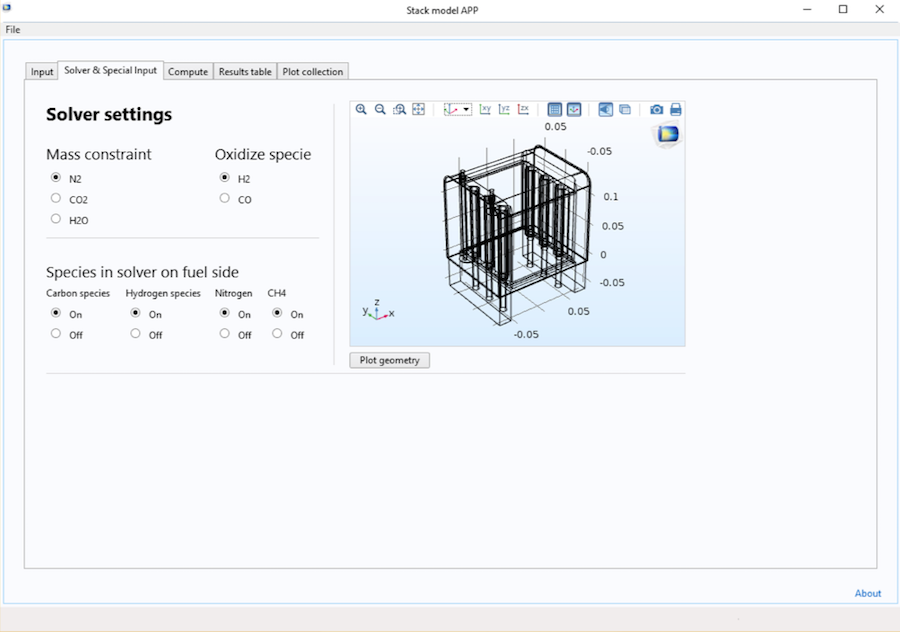Click the xyz axis triad in plot
This screenshot has height=632, width=900.
(378, 311)
